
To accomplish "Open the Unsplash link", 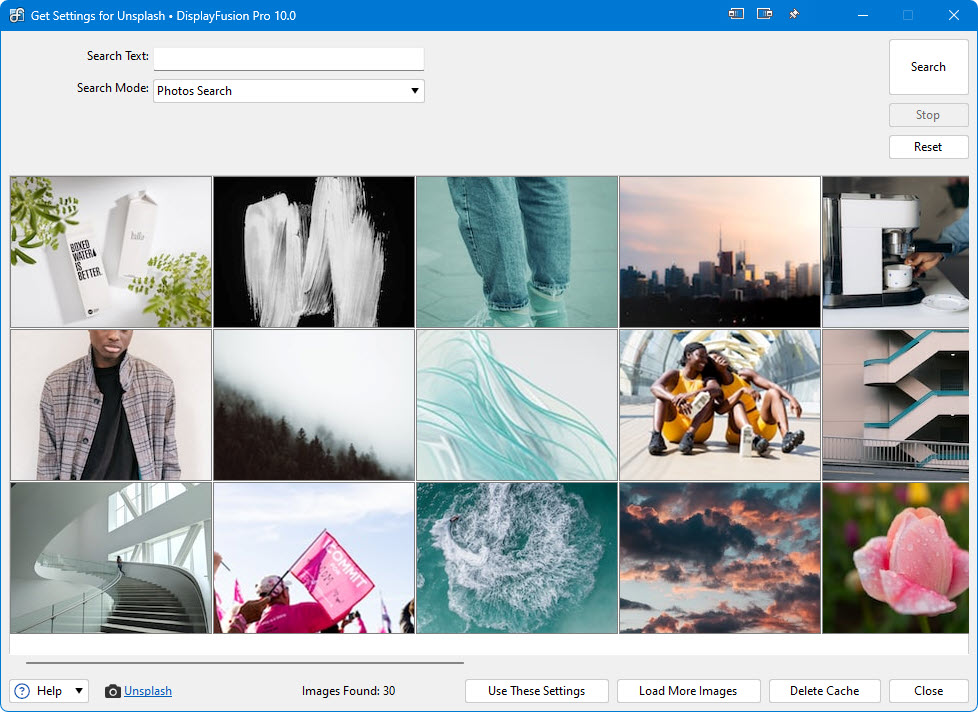I will (x=148, y=691).
